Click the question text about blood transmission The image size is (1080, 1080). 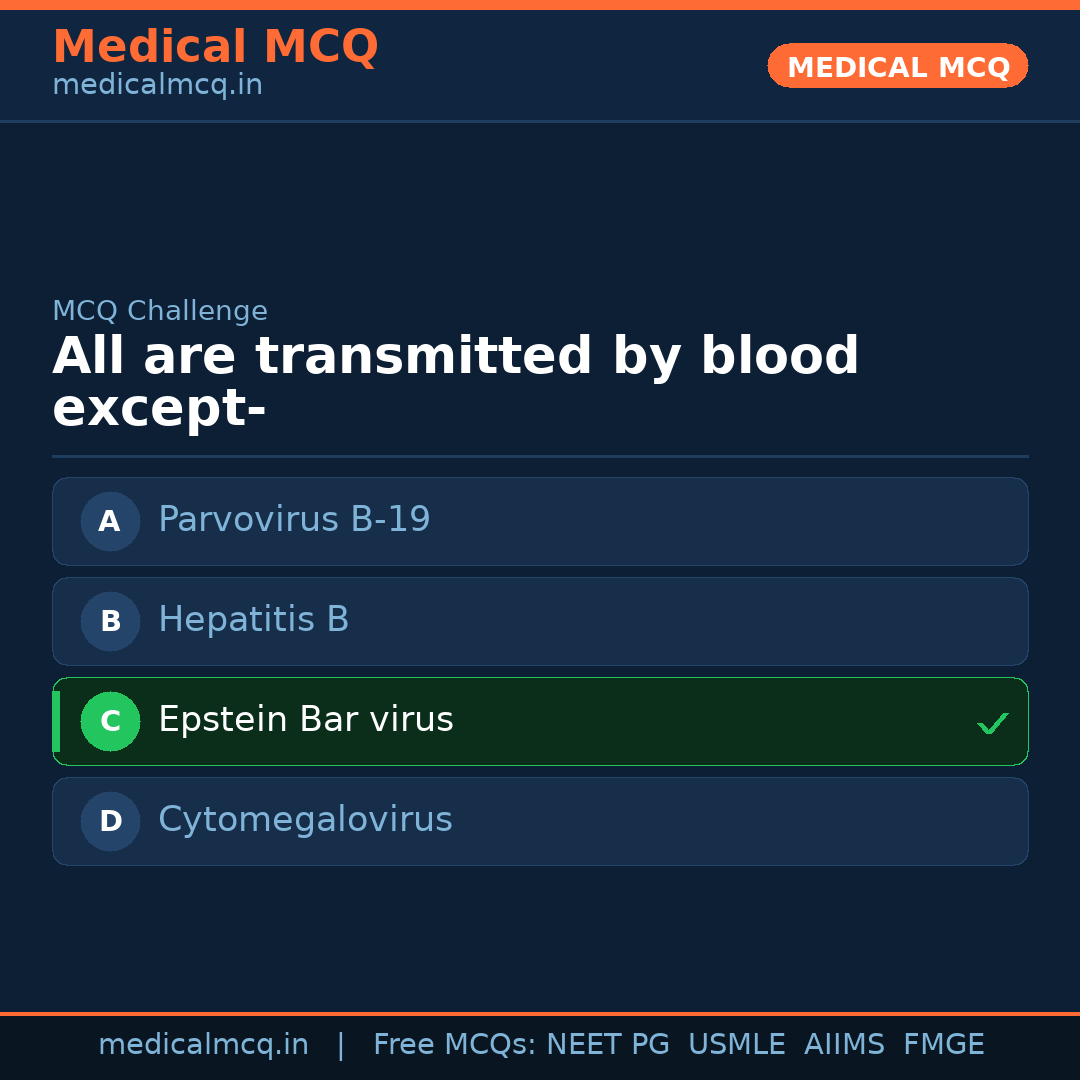click(455, 383)
